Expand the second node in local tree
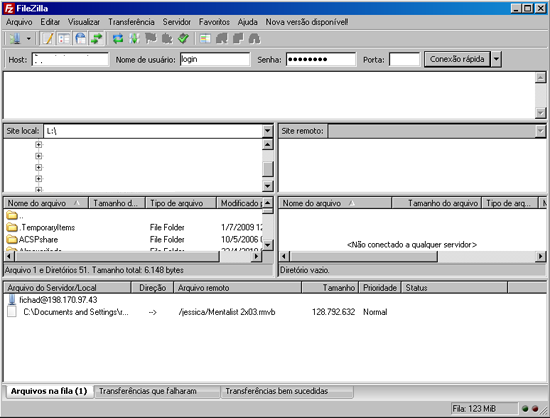This screenshot has width=550, height=418. [39, 156]
